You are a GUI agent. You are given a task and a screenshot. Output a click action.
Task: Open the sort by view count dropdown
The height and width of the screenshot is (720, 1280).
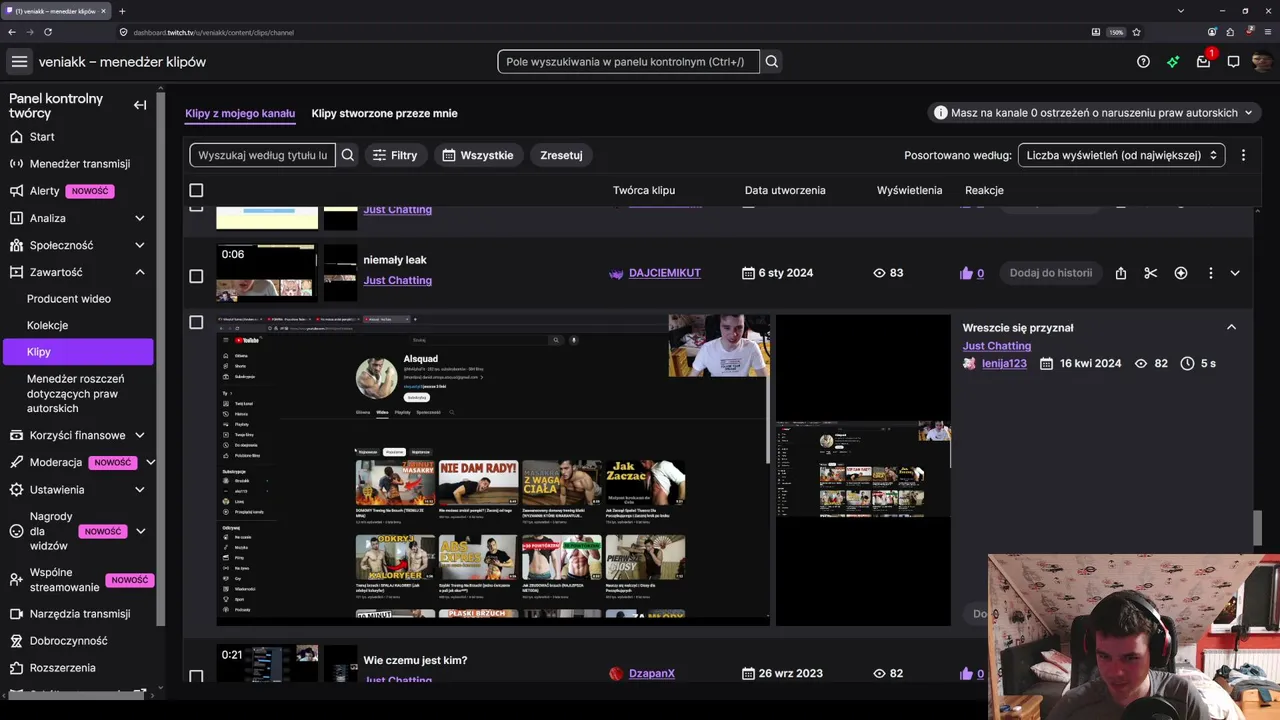pyautogui.click(x=1121, y=155)
